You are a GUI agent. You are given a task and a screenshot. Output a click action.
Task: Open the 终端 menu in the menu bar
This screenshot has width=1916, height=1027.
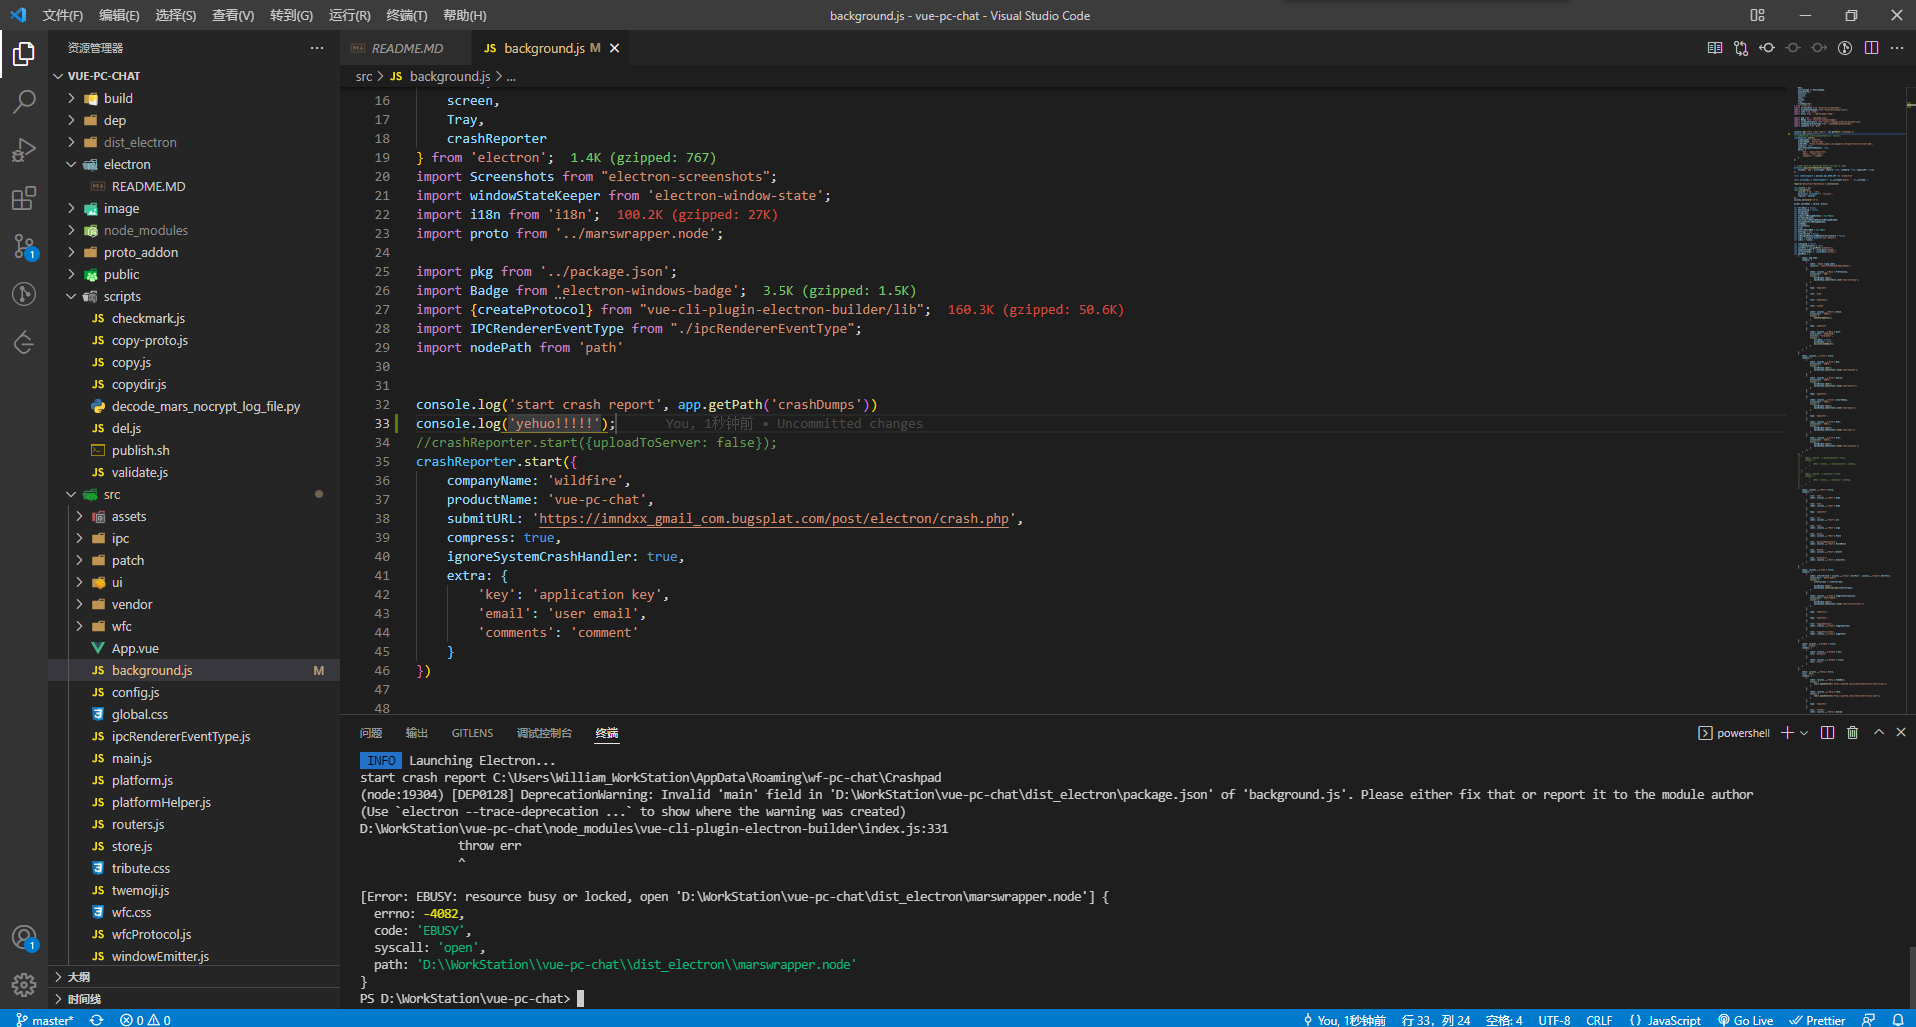405,15
